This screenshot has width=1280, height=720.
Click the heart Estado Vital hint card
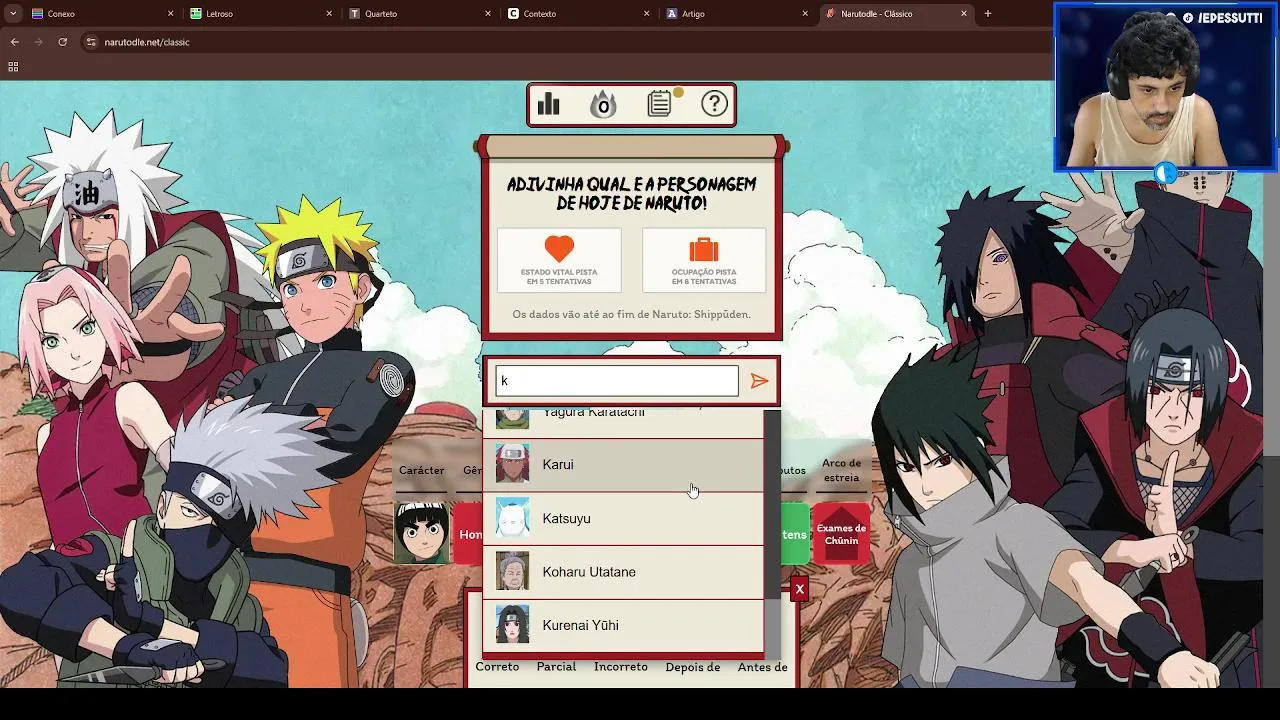pos(559,260)
